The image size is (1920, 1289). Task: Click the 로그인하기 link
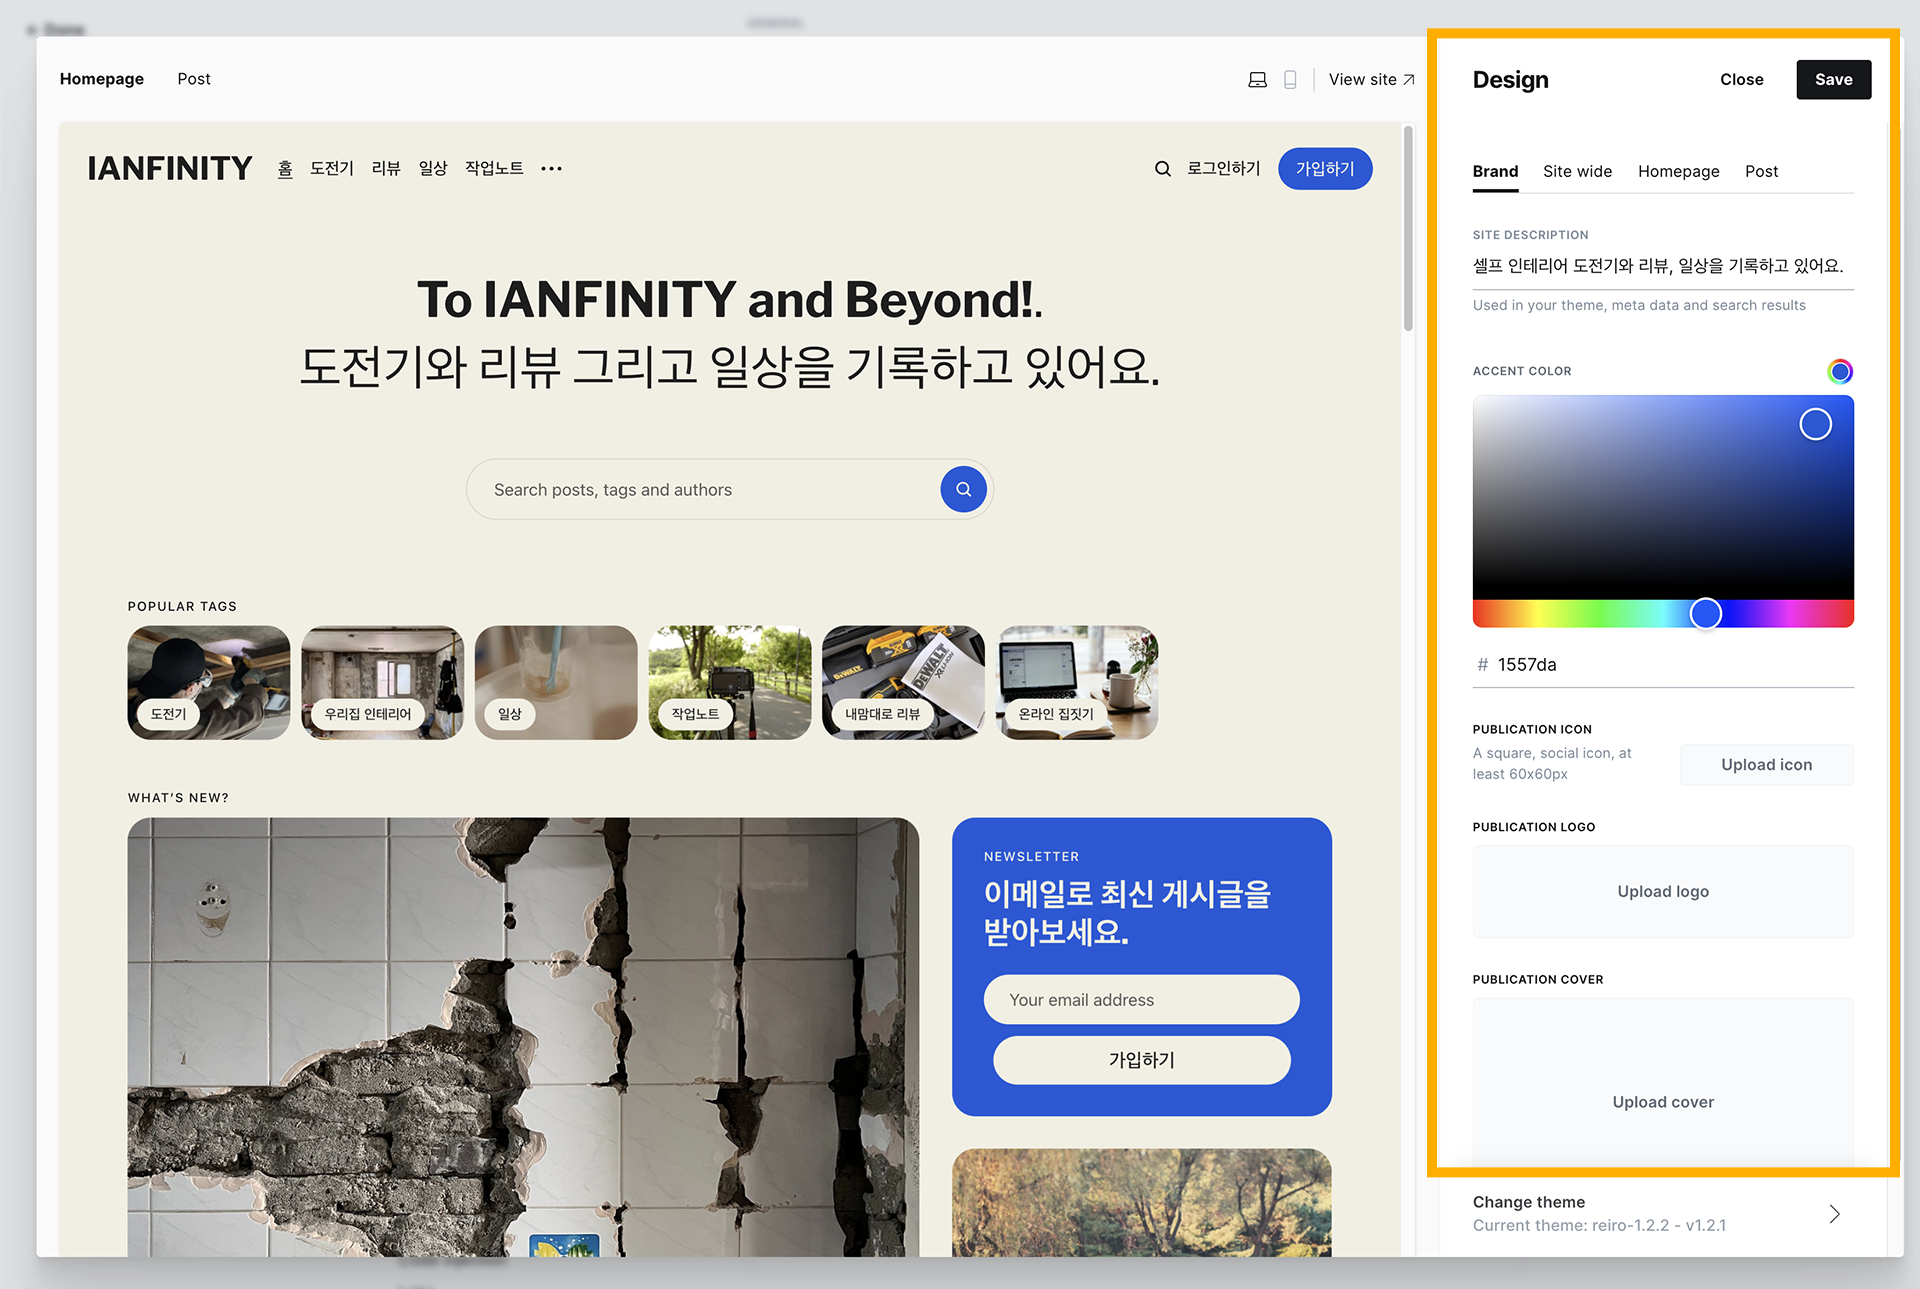click(1223, 169)
